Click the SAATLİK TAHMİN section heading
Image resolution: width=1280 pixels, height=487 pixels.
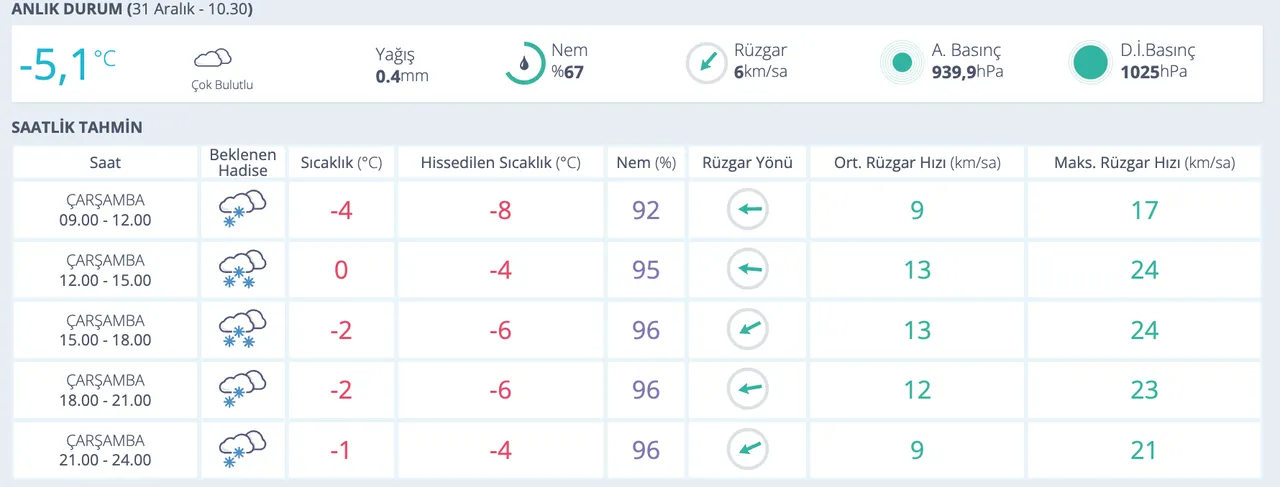click(x=77, y=128)
